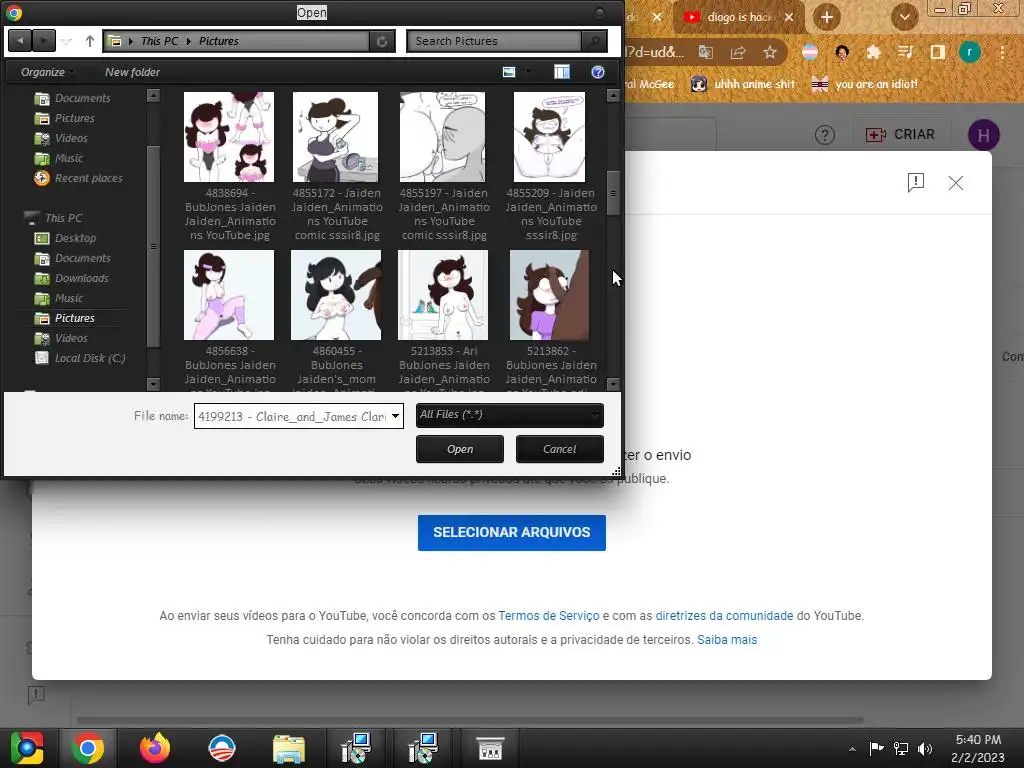Go up one folder level
Screen dimensions: 1024x768
pos(89,41)
